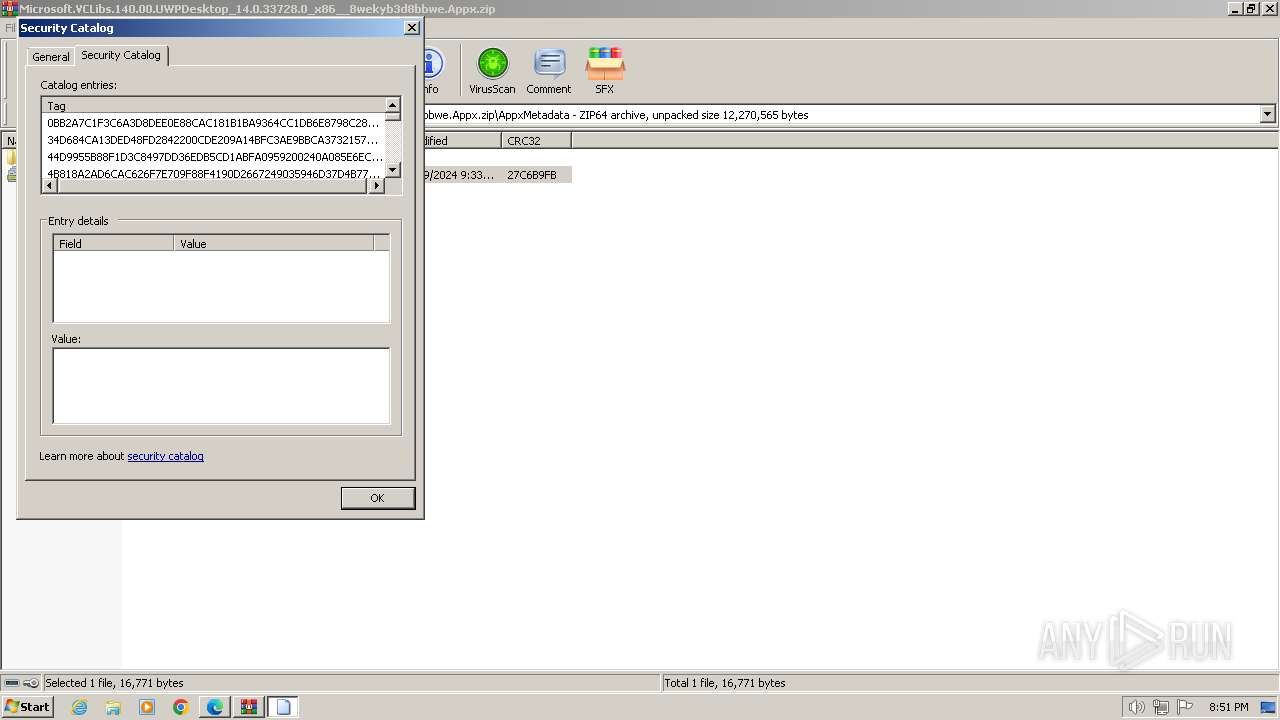
Task: Select the Security Catalog tab
Action: 121,55
